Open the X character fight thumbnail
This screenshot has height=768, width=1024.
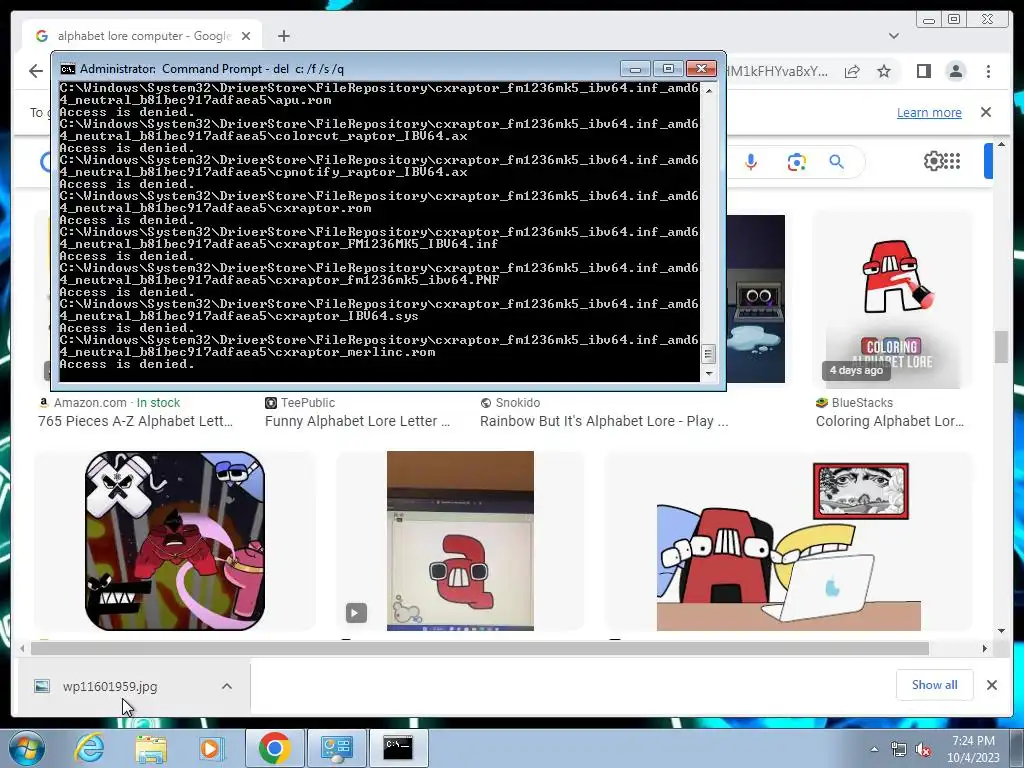pyautogui.click(x=175, y=541)
